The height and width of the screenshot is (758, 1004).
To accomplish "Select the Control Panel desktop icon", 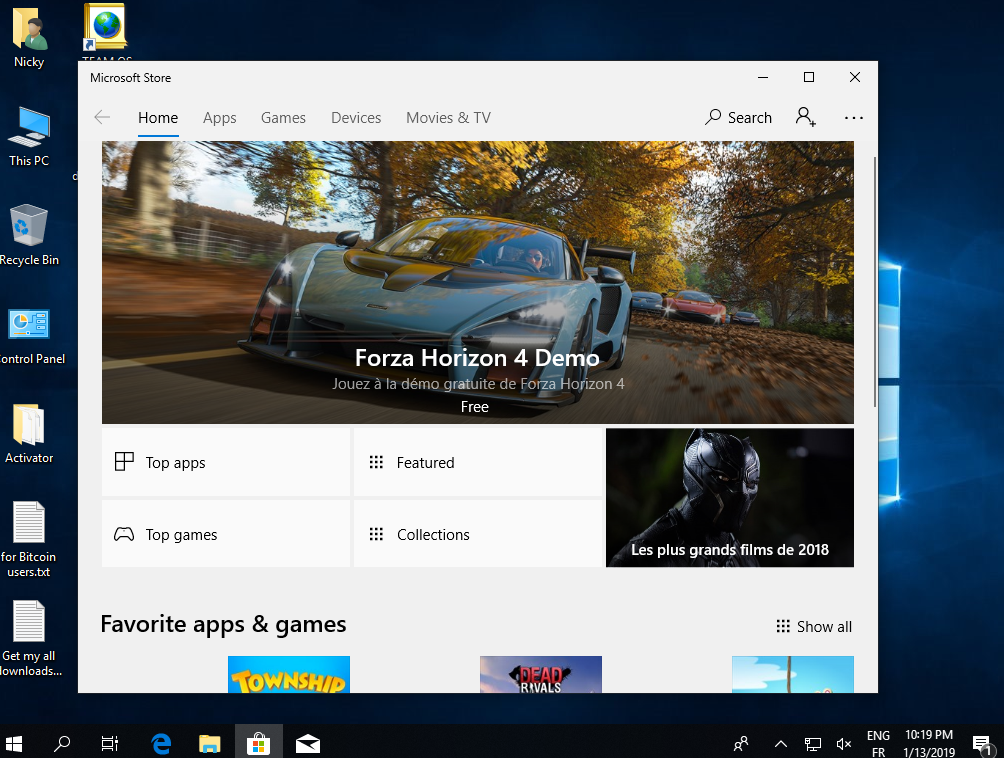I will coord(30,335).
